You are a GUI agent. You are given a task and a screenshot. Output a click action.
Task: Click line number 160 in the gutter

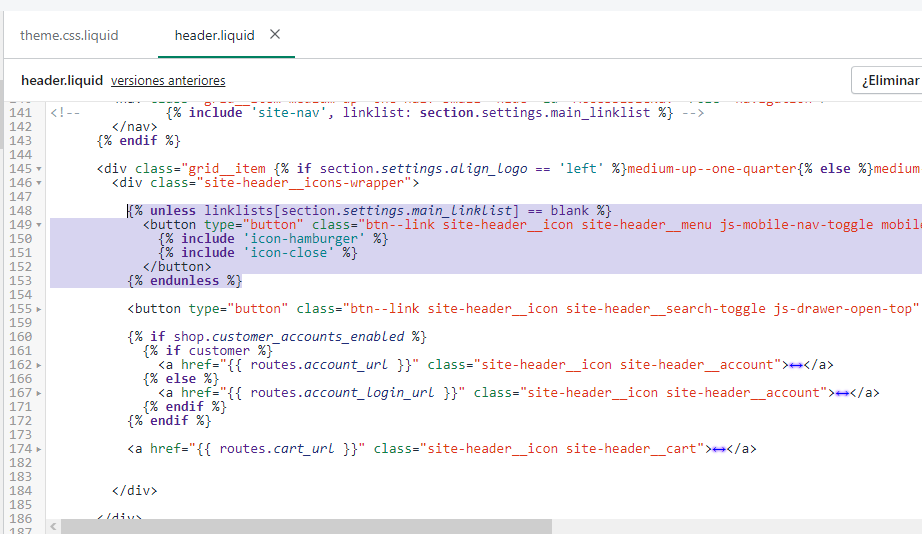coord(21,336)
